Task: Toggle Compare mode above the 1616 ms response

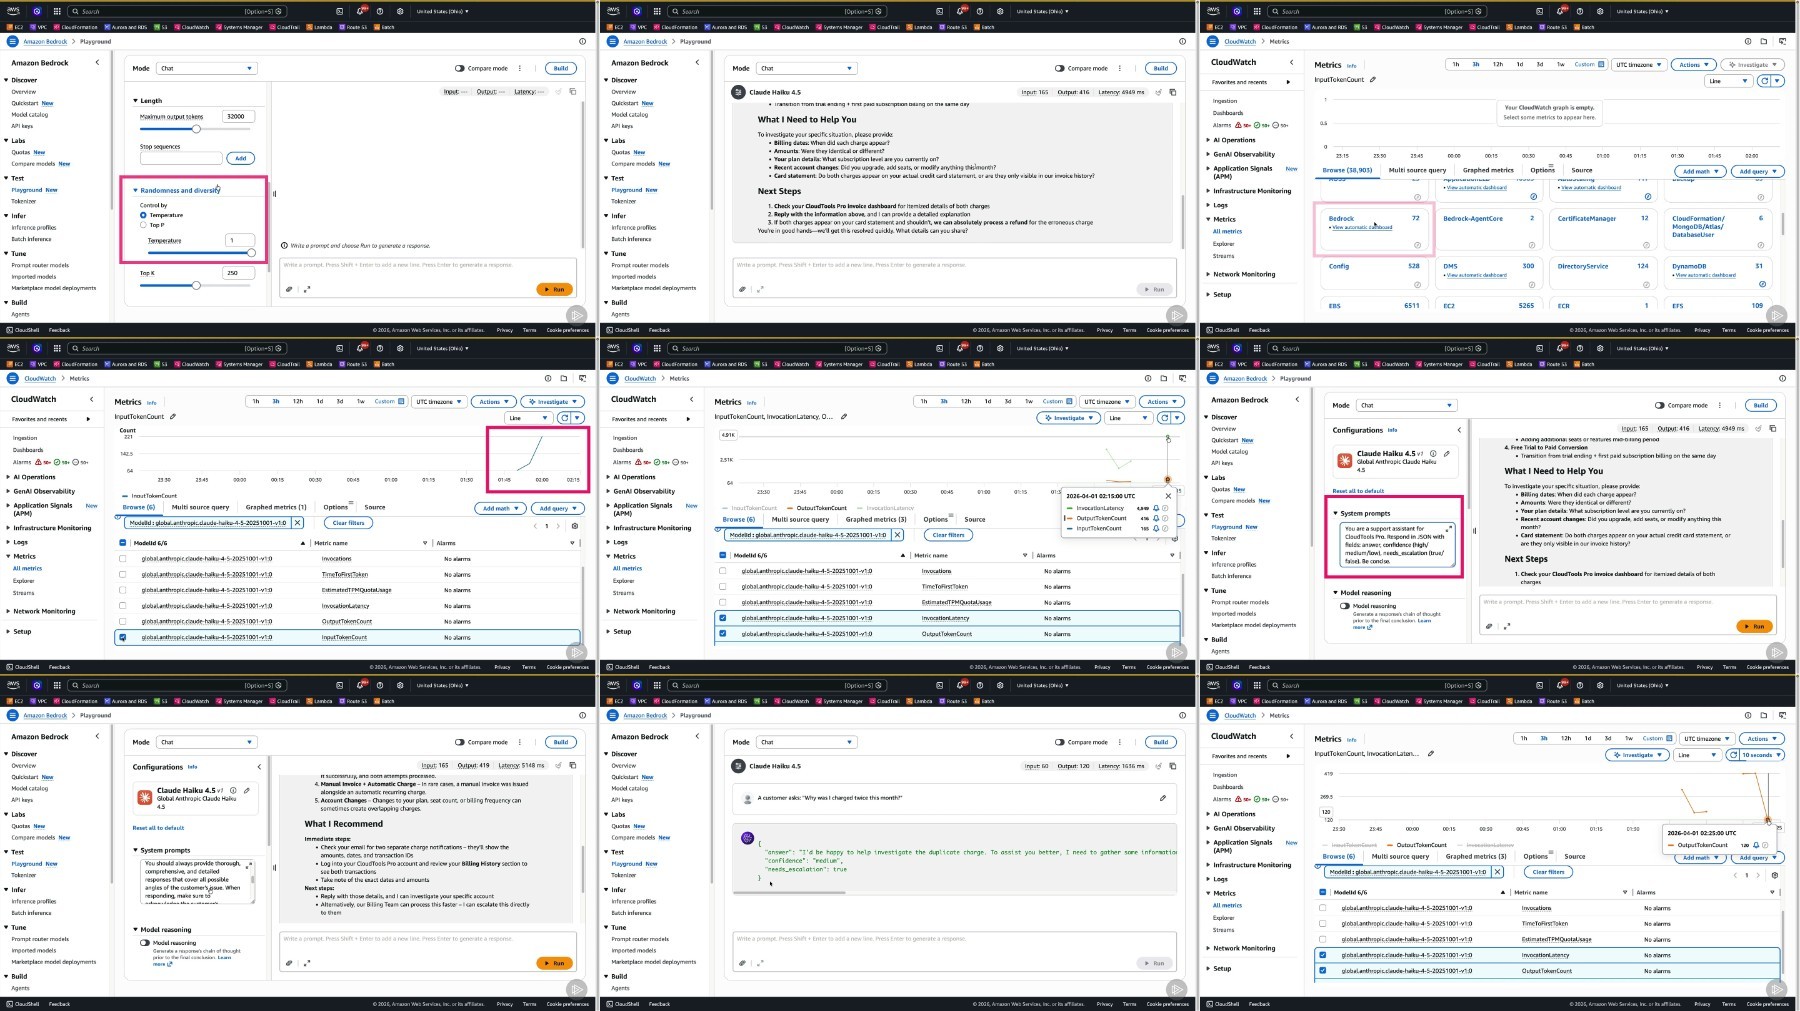Action: [1060, 742]
